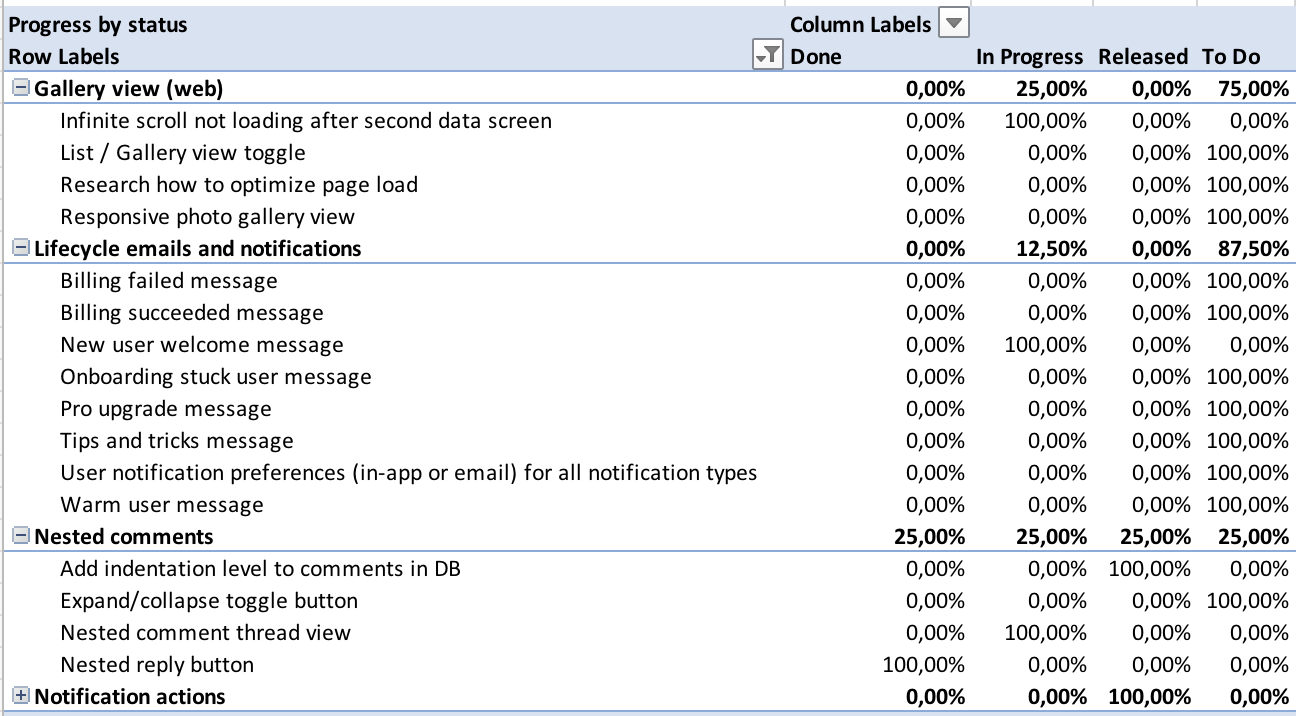Select the Notification actions row label
1296x716 pixels.
tap(130, 697)
